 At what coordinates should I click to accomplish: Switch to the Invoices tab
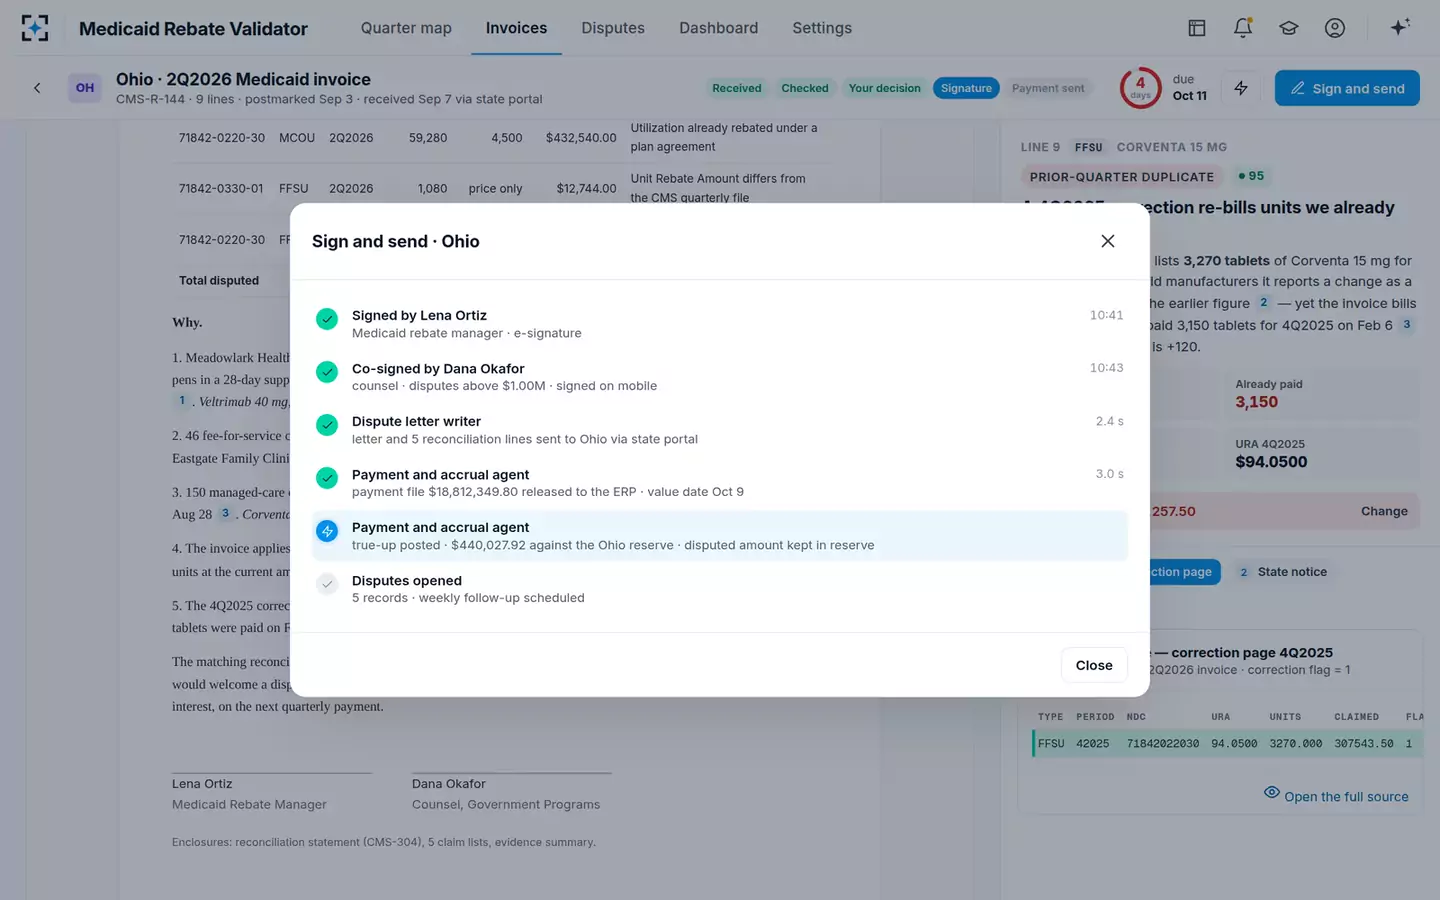point(516,28)
